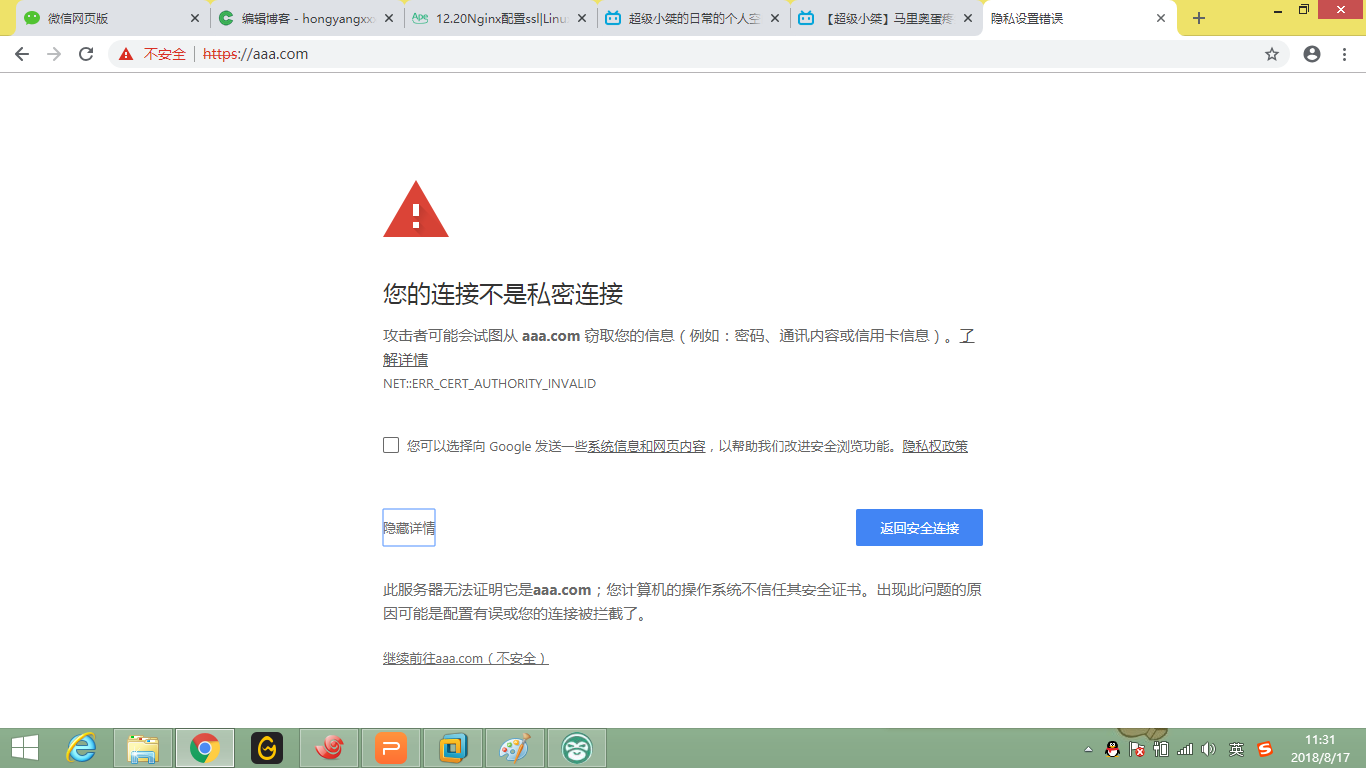Viewport: 1366px width, 768px height.
Task: Switch to the 微信网页版 tab
Action: tap(111, 18)
